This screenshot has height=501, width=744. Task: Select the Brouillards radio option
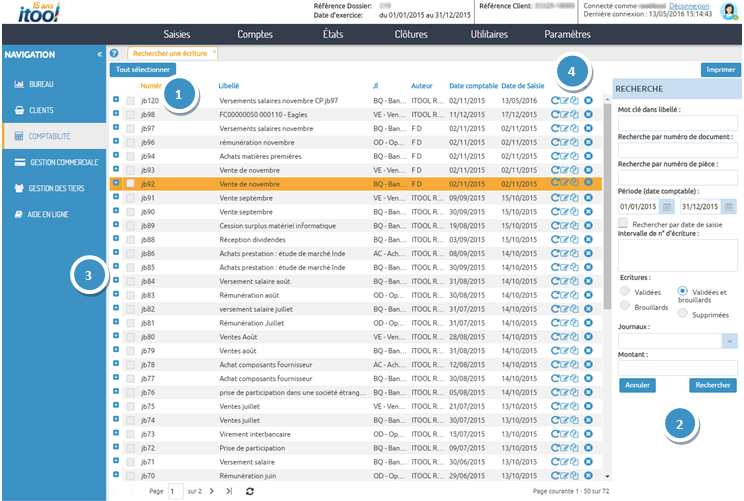[x=625, y=305]
